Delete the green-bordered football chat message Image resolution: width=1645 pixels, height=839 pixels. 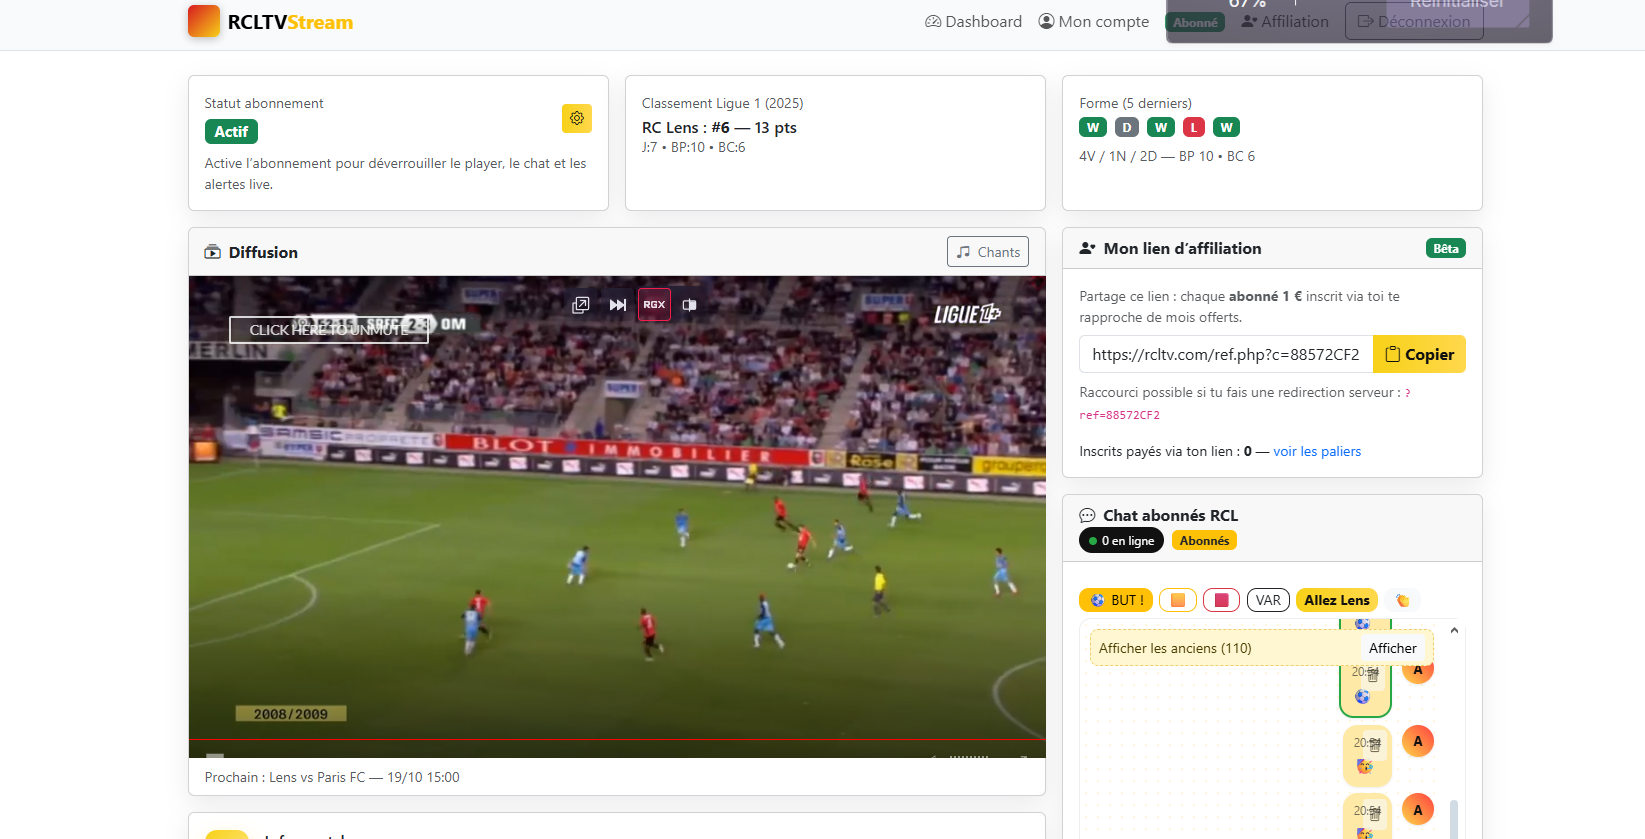coord(1373,676)
